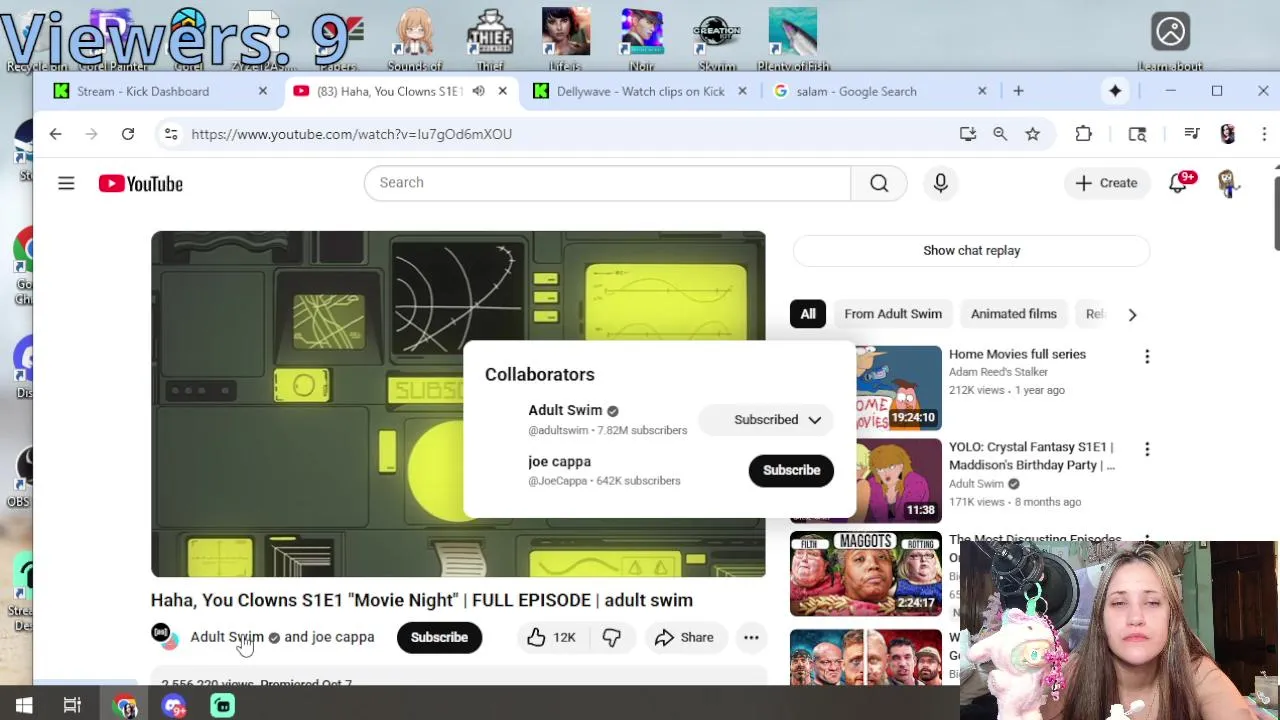Open Thief desktop shortcut
The image size is (1280, 720).
490,40
